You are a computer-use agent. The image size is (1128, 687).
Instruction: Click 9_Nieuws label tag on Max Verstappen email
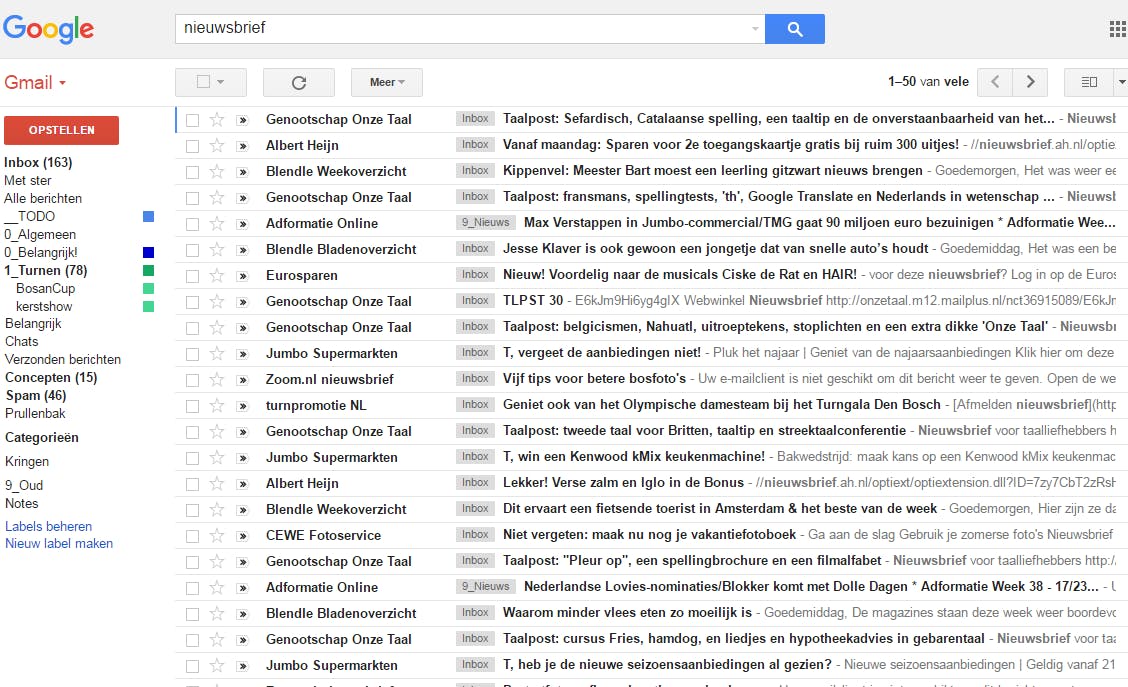pos(486,223)
